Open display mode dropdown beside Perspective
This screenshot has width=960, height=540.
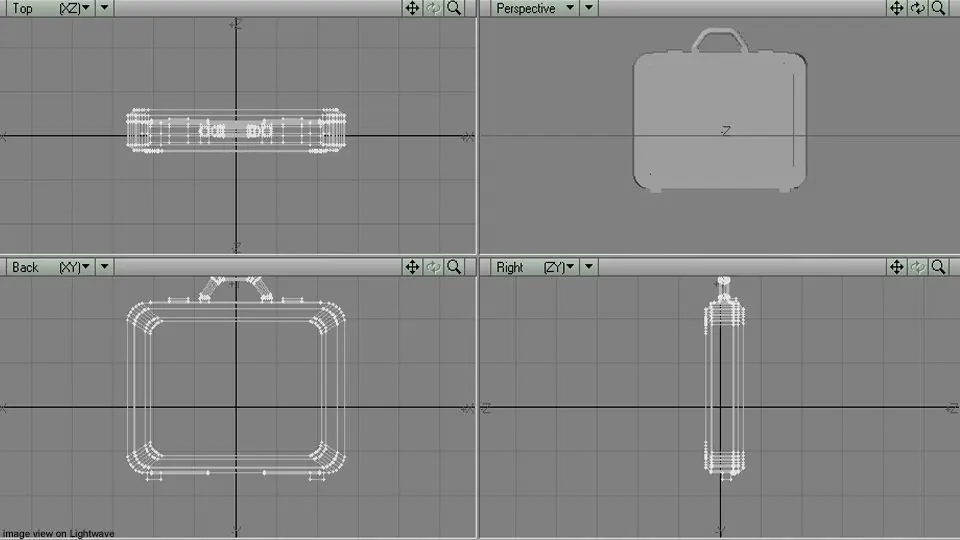coord(589,8)
